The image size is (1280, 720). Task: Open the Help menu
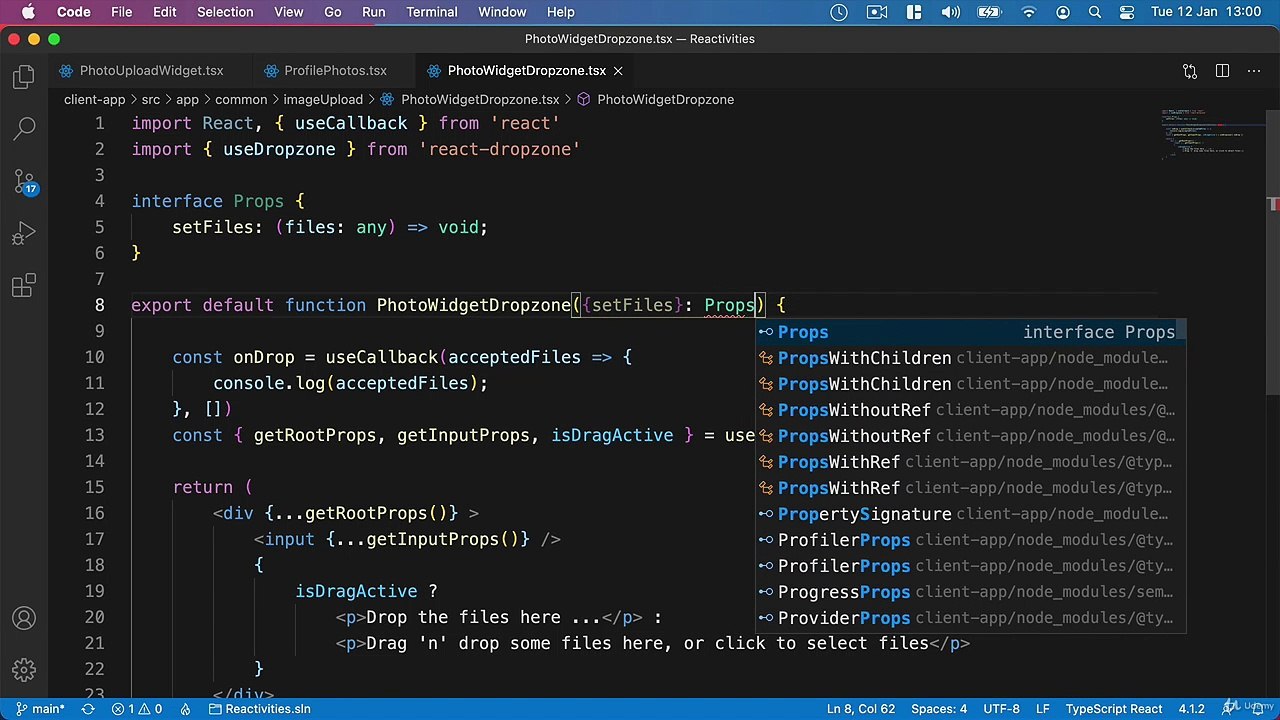(x=560, y=12)
